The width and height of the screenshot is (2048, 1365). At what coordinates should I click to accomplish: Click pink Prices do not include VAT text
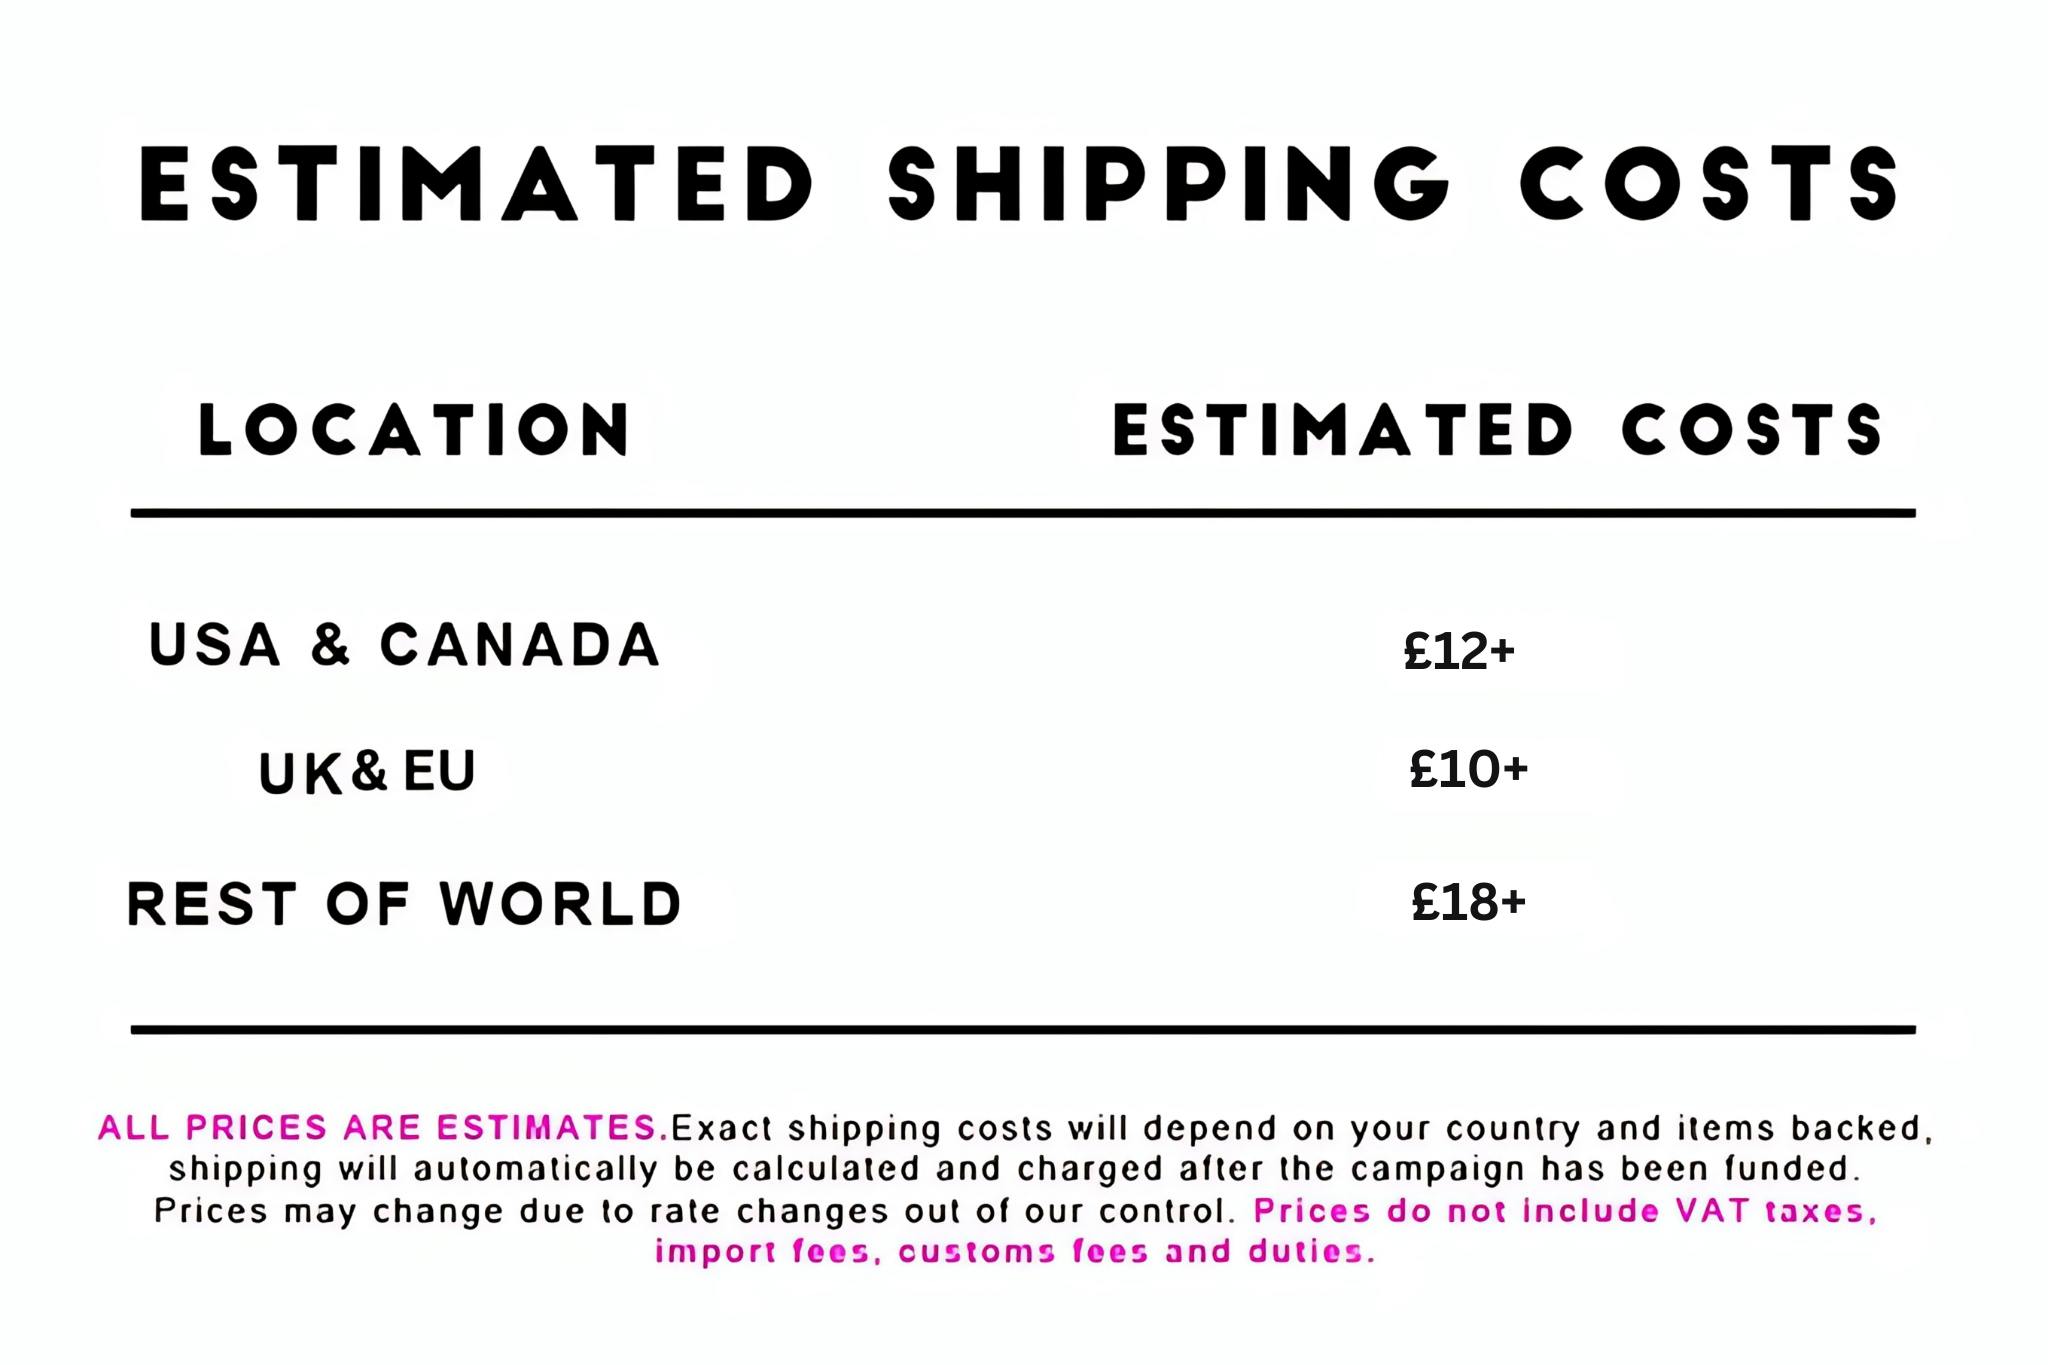click(x=1565, y=1211)
